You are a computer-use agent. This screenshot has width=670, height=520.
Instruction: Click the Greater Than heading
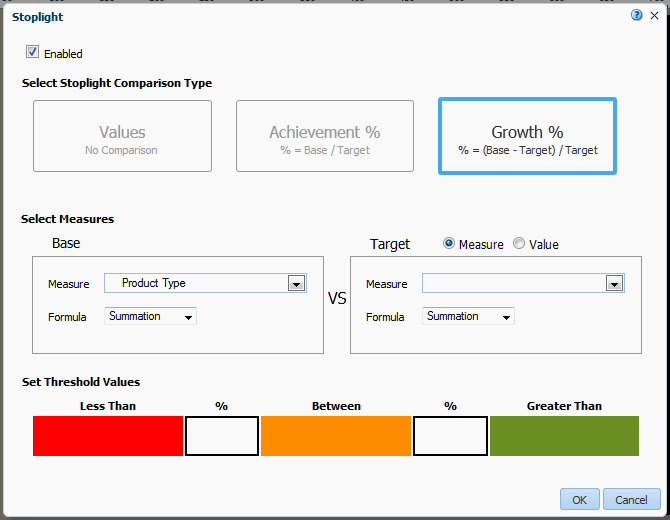point(564,406)
